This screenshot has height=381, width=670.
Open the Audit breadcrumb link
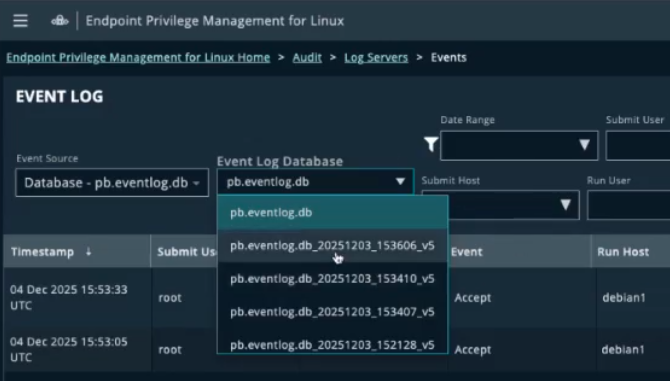point(307,57)
